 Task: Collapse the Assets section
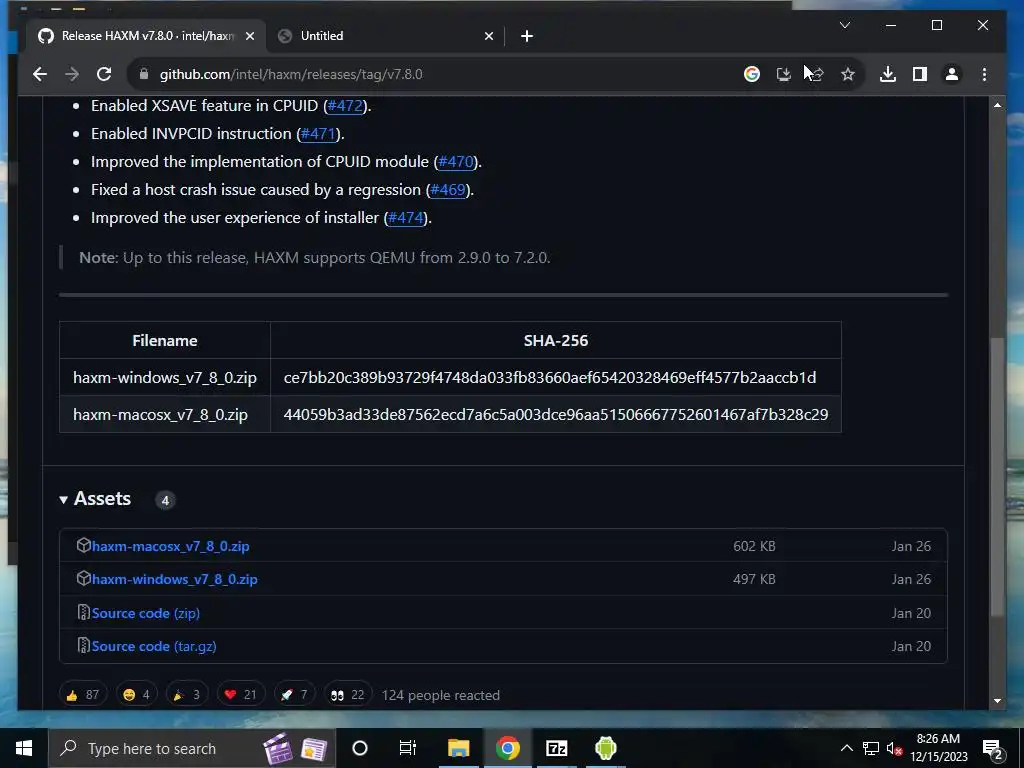coord(95,499)
